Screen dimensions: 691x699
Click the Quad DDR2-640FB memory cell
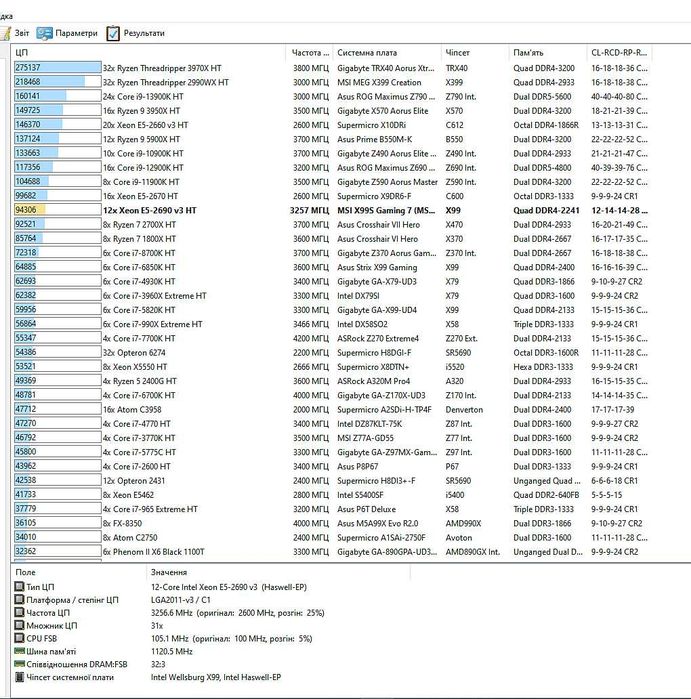(546, 495)
